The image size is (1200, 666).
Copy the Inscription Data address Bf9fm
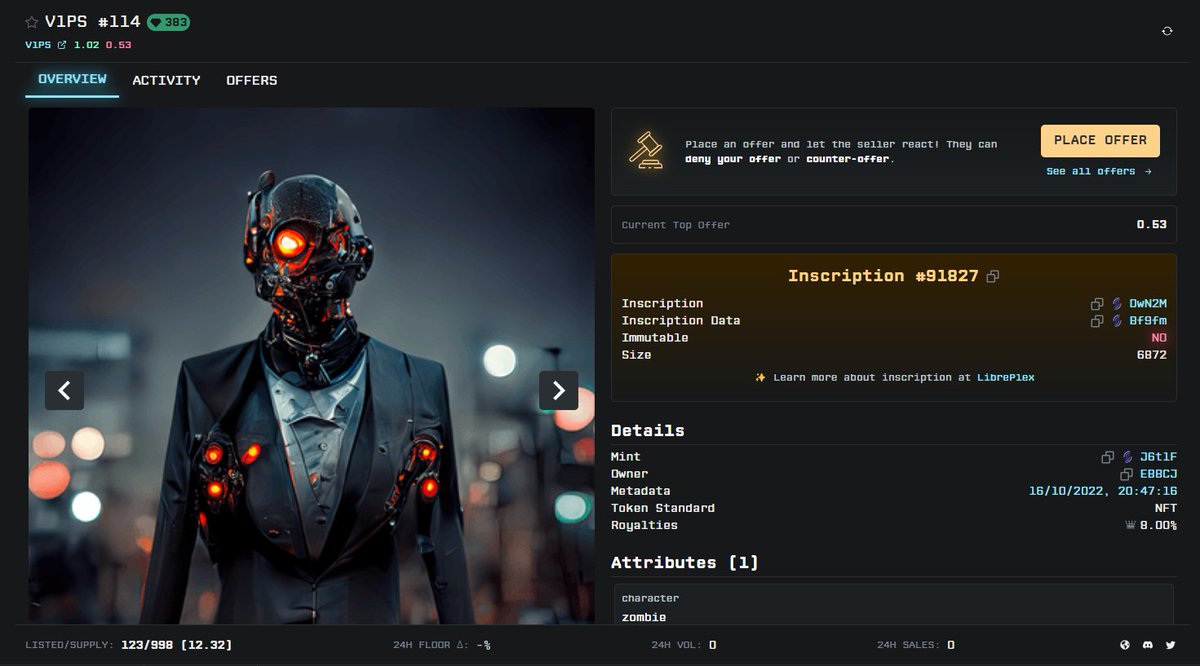(x=1096, y=321)
